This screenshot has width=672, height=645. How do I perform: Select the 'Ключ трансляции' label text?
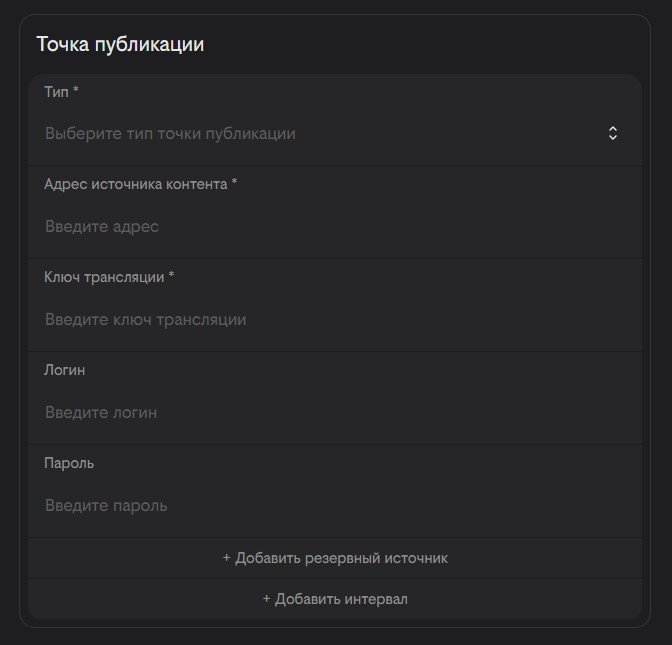point(104,277)
